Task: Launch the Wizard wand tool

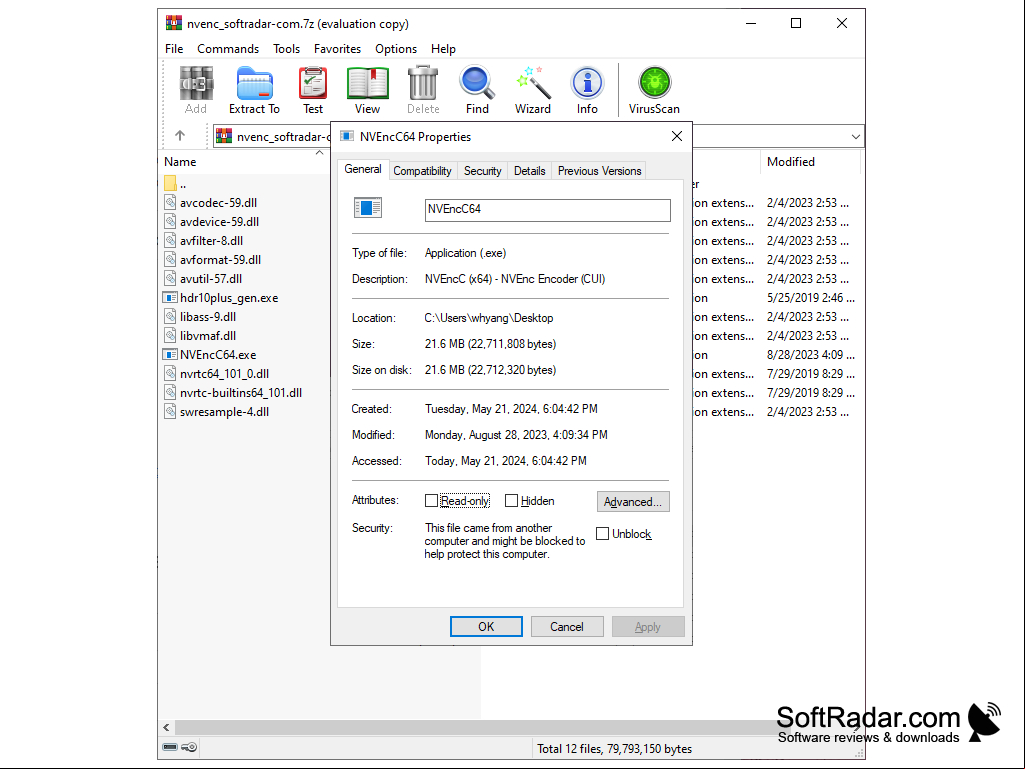Action: tap(533, 90)
